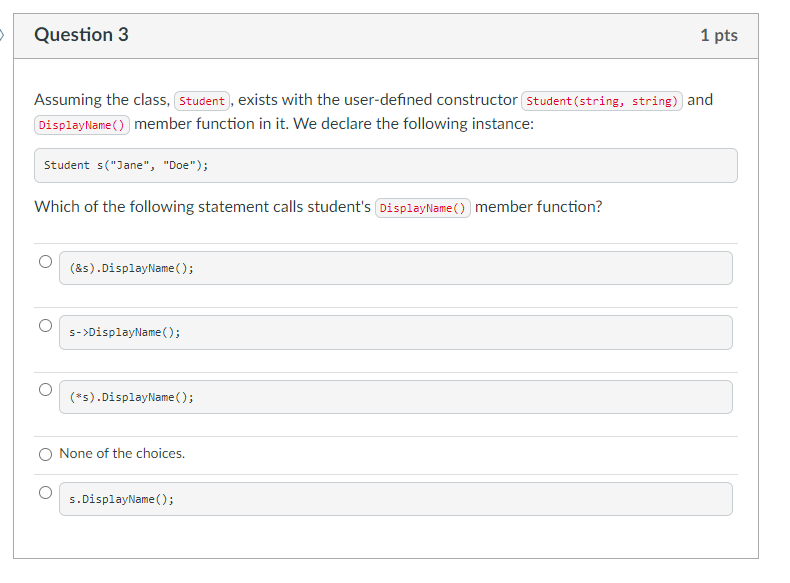This screenshot has height=583, width=790.
Task: Click the Student s("Jane", "Doe"); code block
Action: tap(386, 166)
